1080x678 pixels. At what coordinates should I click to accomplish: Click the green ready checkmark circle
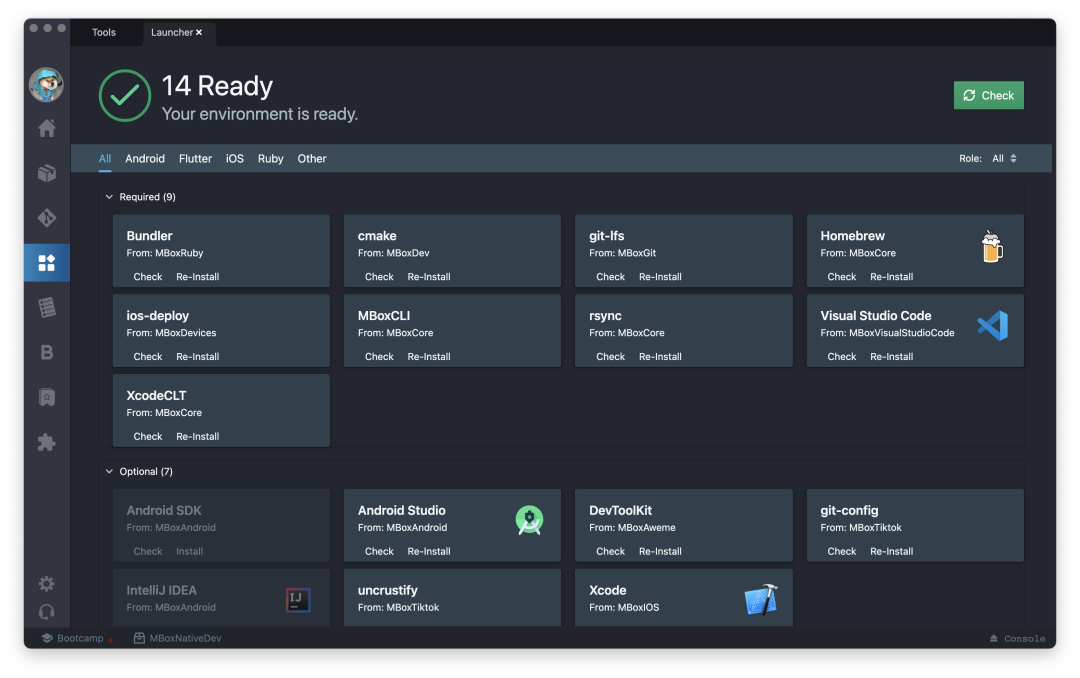tap(125, 96)
